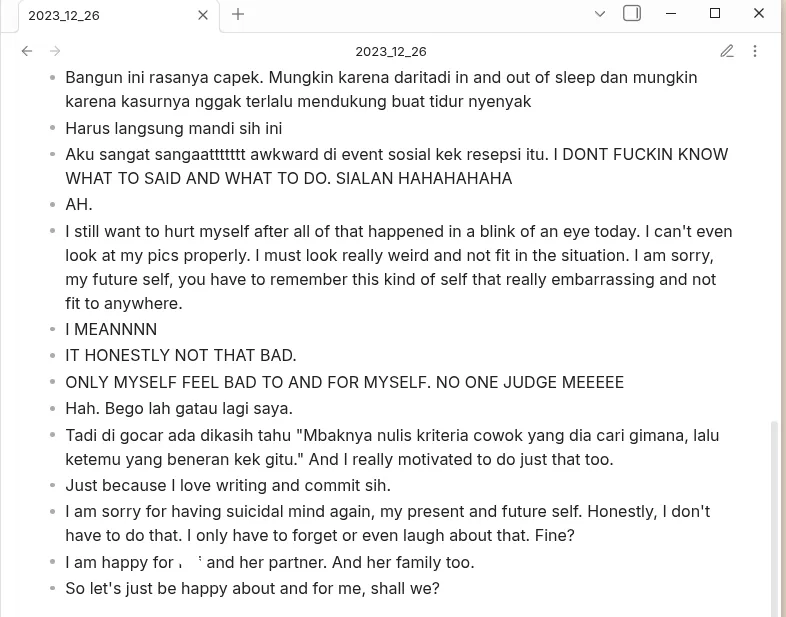Maximize the Obsidian window

(715, 13)
